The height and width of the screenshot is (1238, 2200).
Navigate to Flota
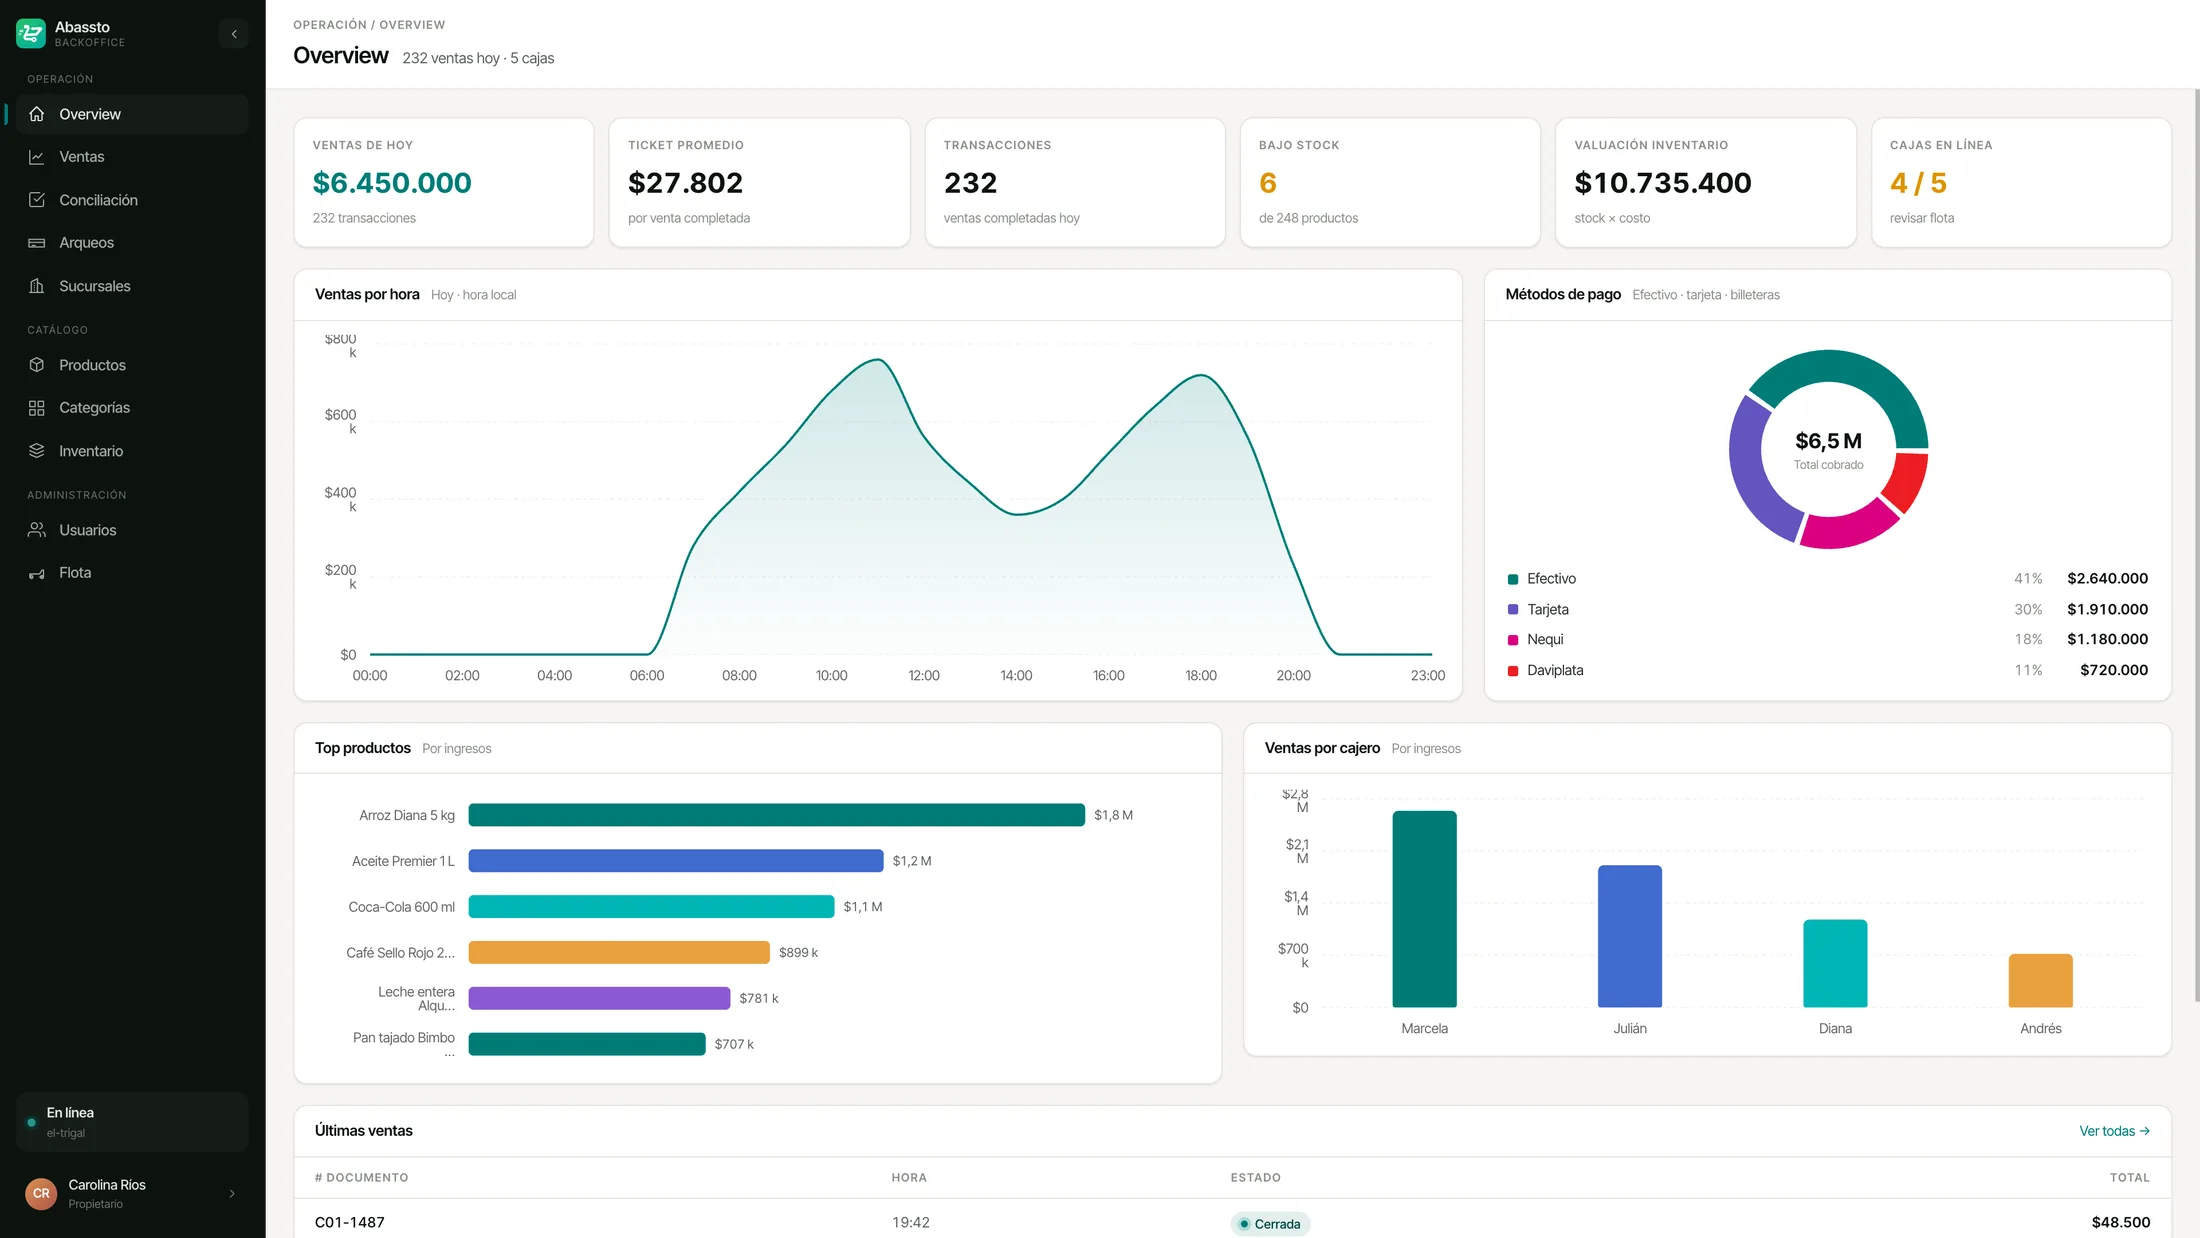coord(132,573)
